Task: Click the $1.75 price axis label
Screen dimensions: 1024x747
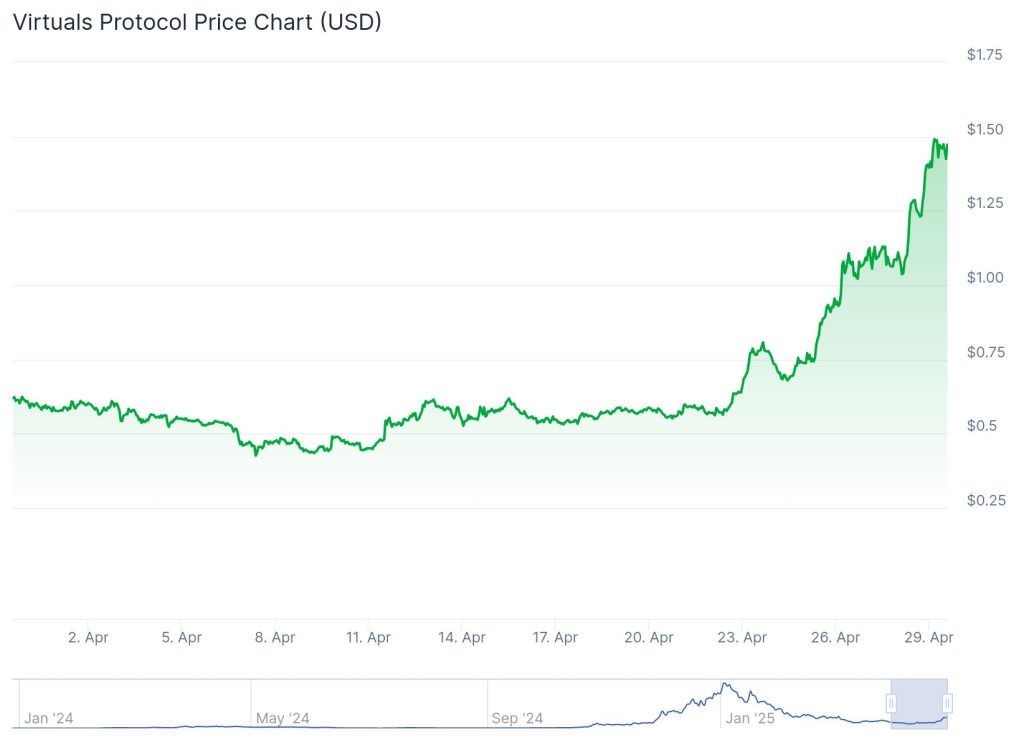Action: point(985,55)
